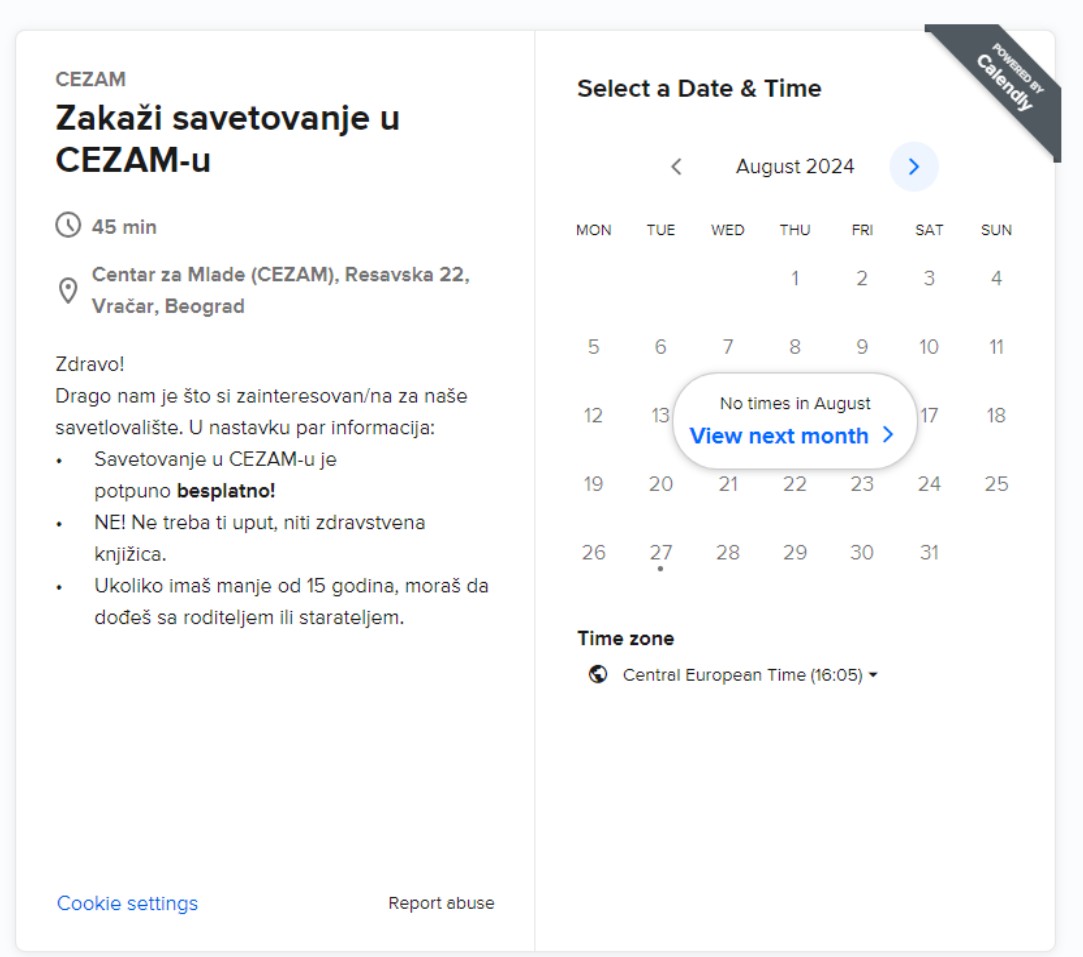
Task: Select date 27 marked with a dot
Action: pos(660,551)
